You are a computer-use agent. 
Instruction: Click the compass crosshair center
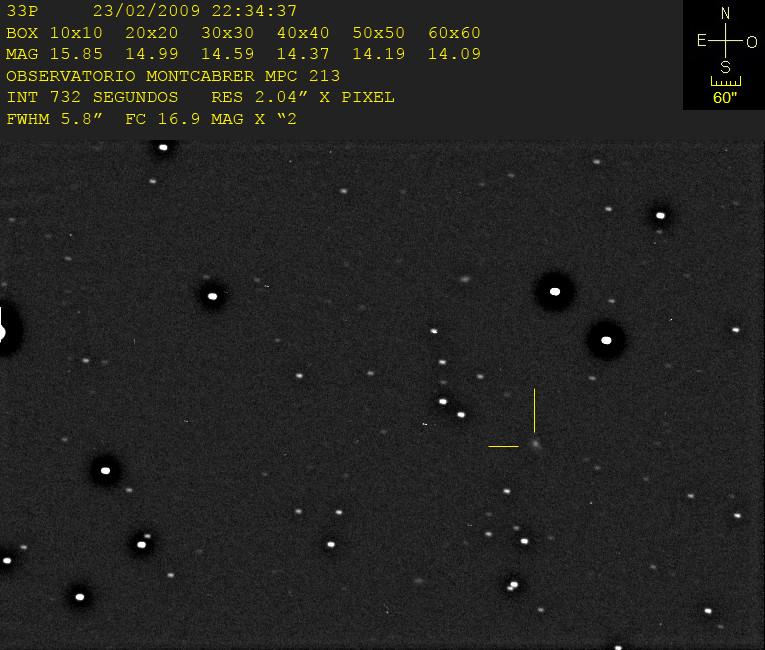(725, 40)
